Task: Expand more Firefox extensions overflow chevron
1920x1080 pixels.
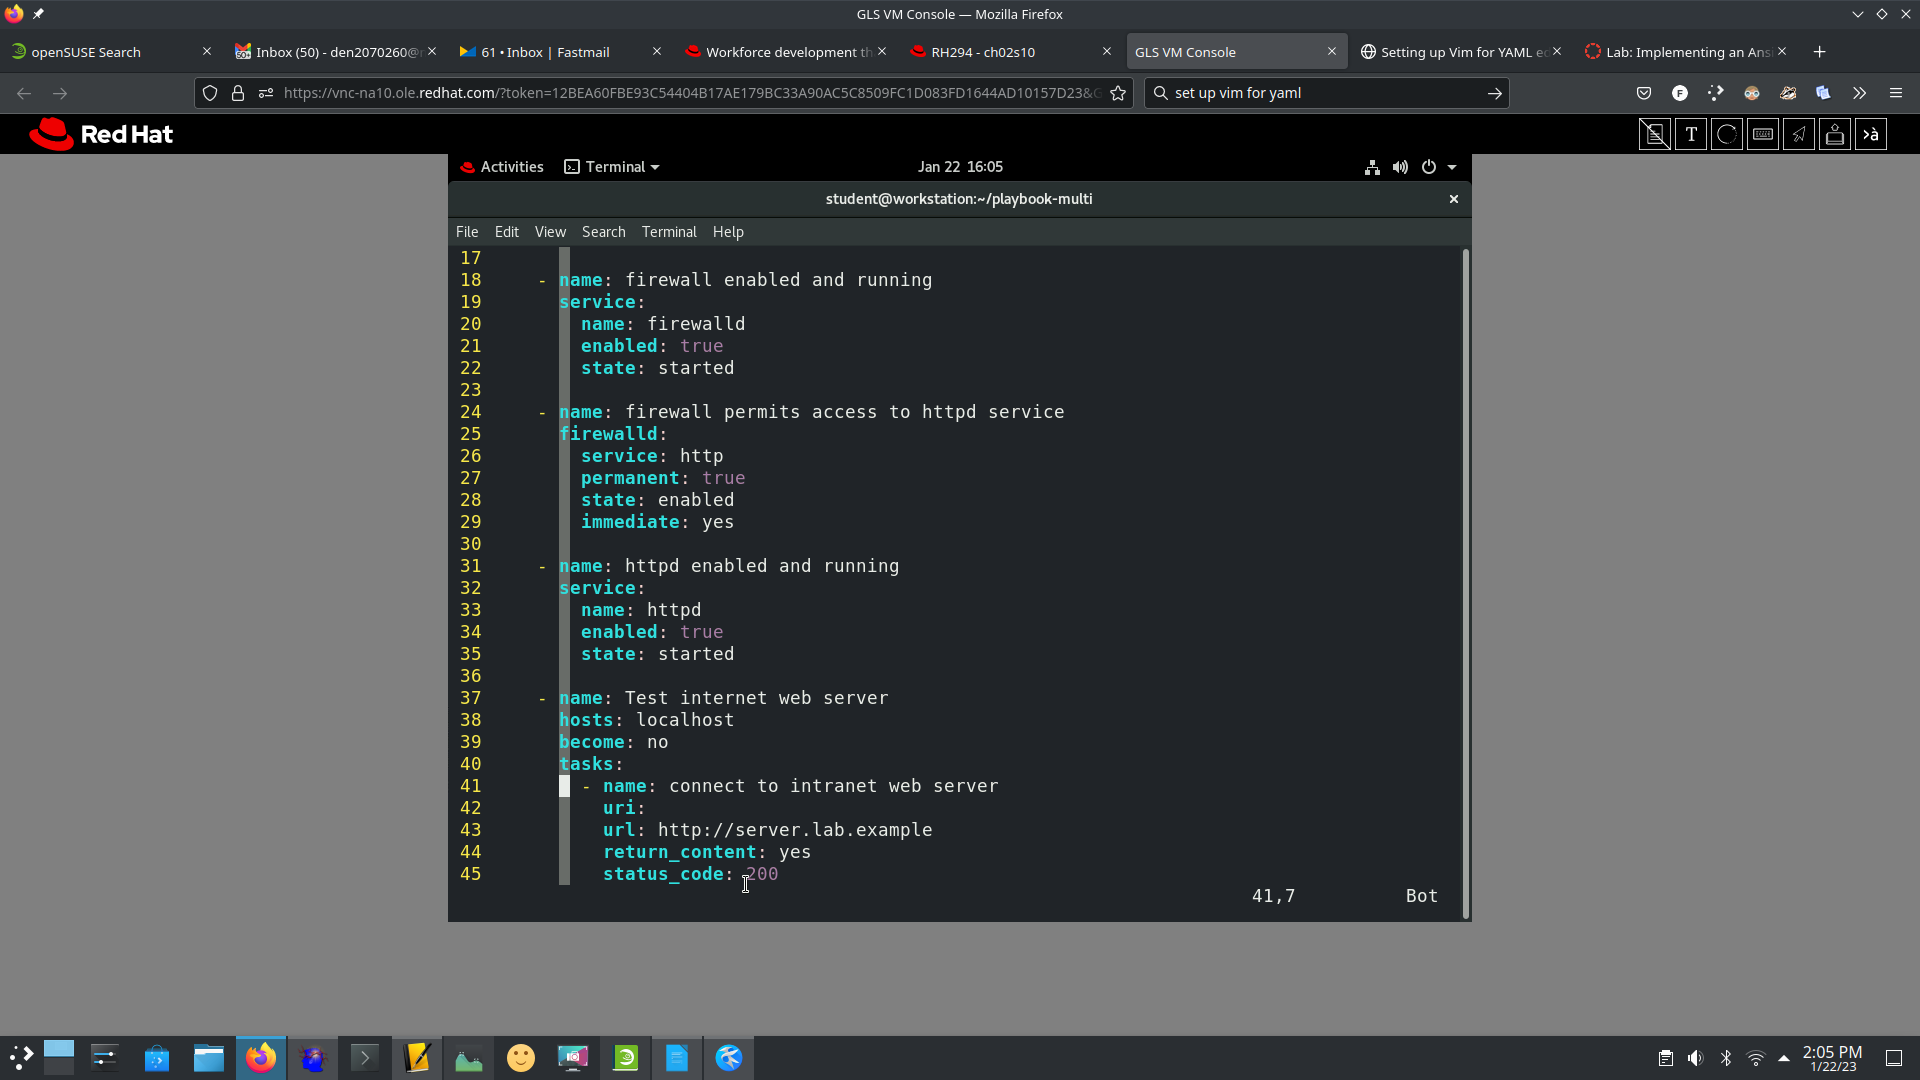Action: pyautogui.click(x=1859, y=93)
